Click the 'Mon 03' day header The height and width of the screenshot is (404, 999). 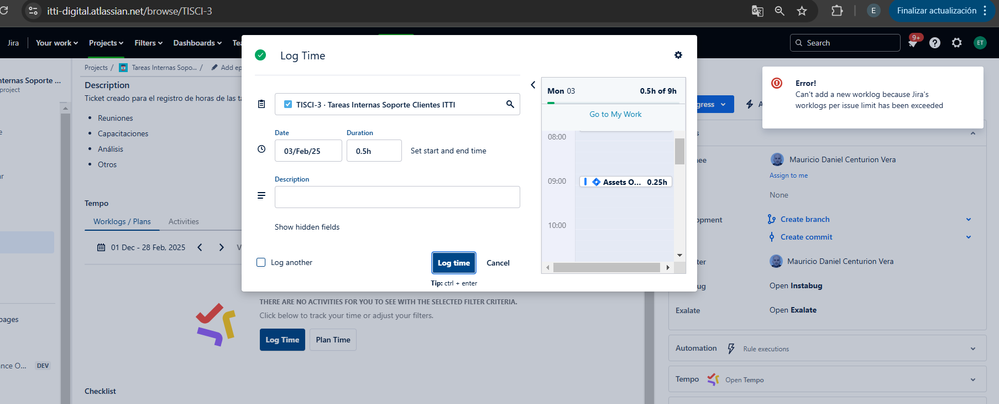click(561, 91)
